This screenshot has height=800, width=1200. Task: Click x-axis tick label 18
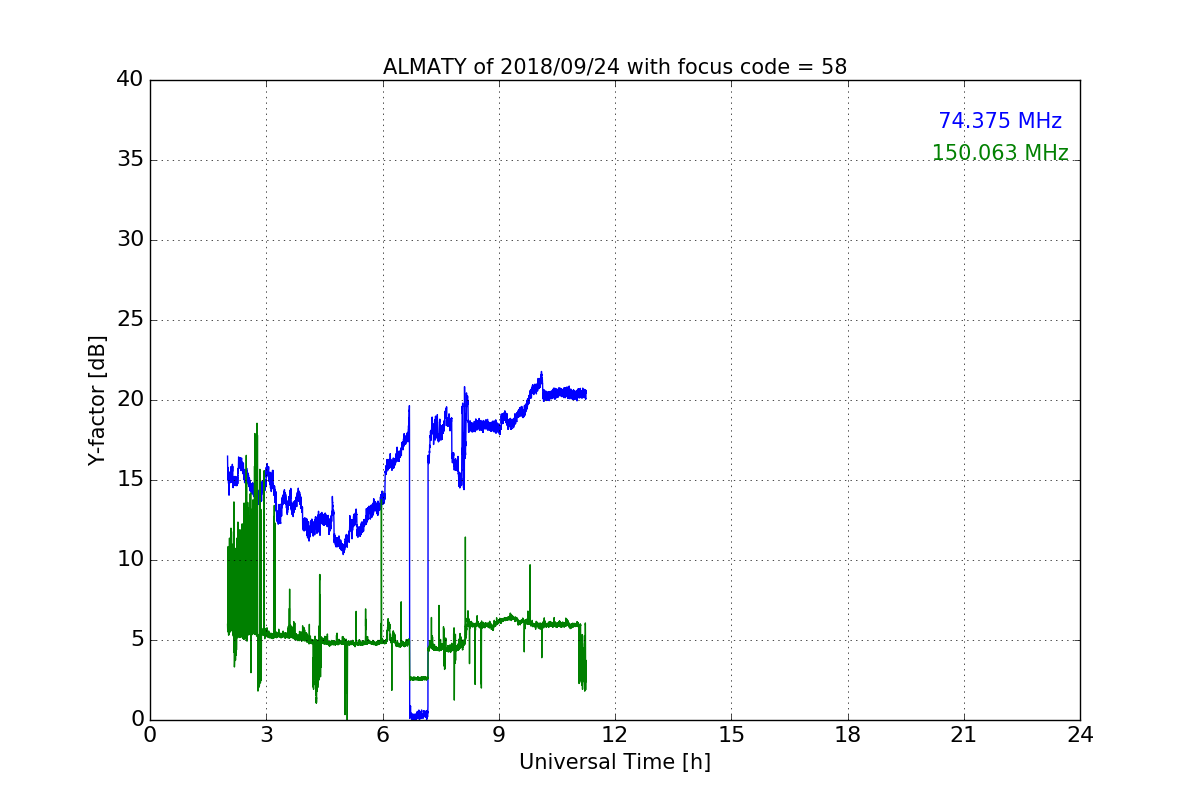848,734
